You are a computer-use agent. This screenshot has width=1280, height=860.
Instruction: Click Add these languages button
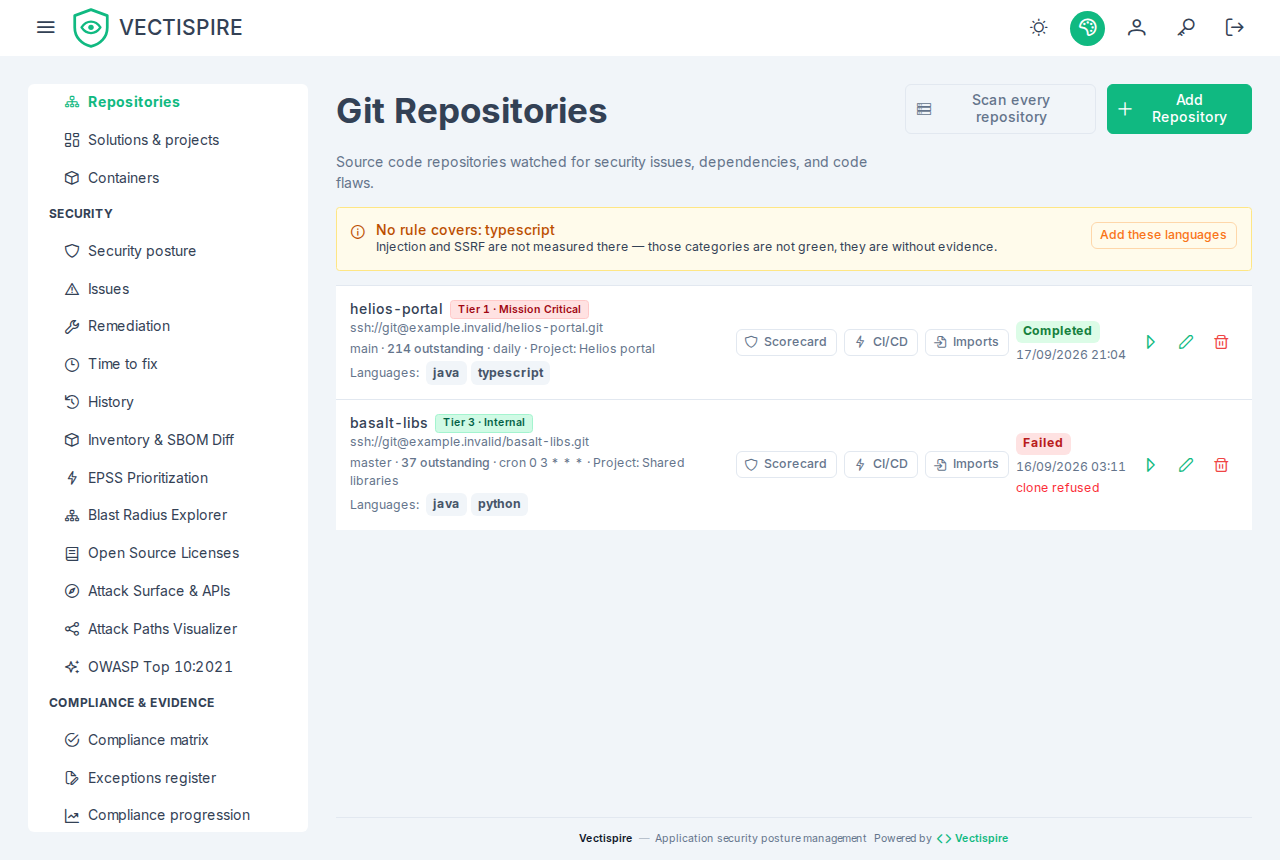pos(1163,235)
